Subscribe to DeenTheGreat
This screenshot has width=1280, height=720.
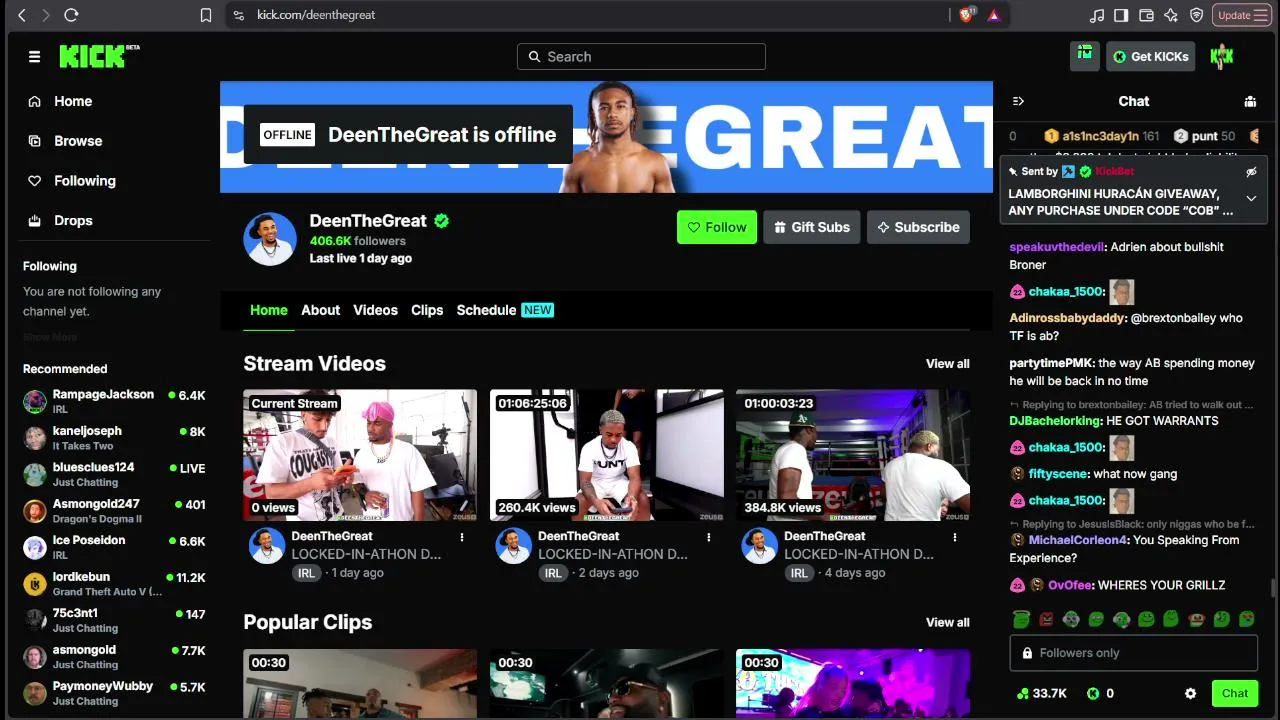[918, 227]
